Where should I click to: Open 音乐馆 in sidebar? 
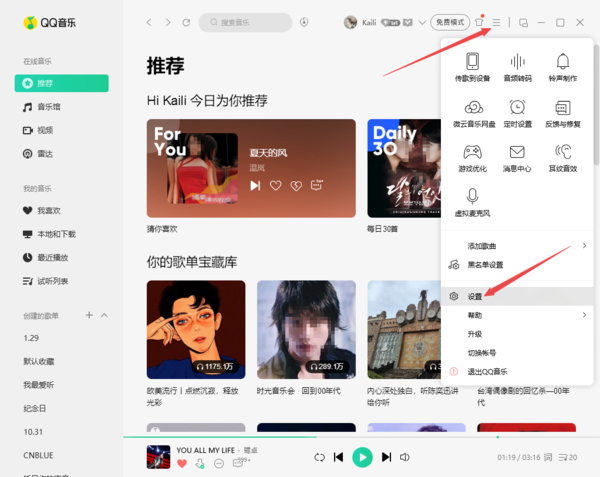pos(62,107)
